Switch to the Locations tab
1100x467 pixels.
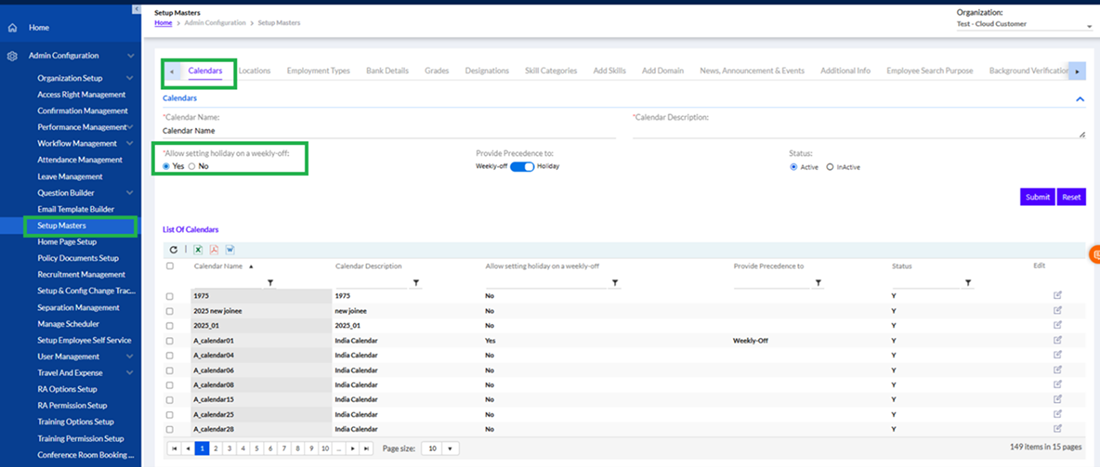[254, 71]
